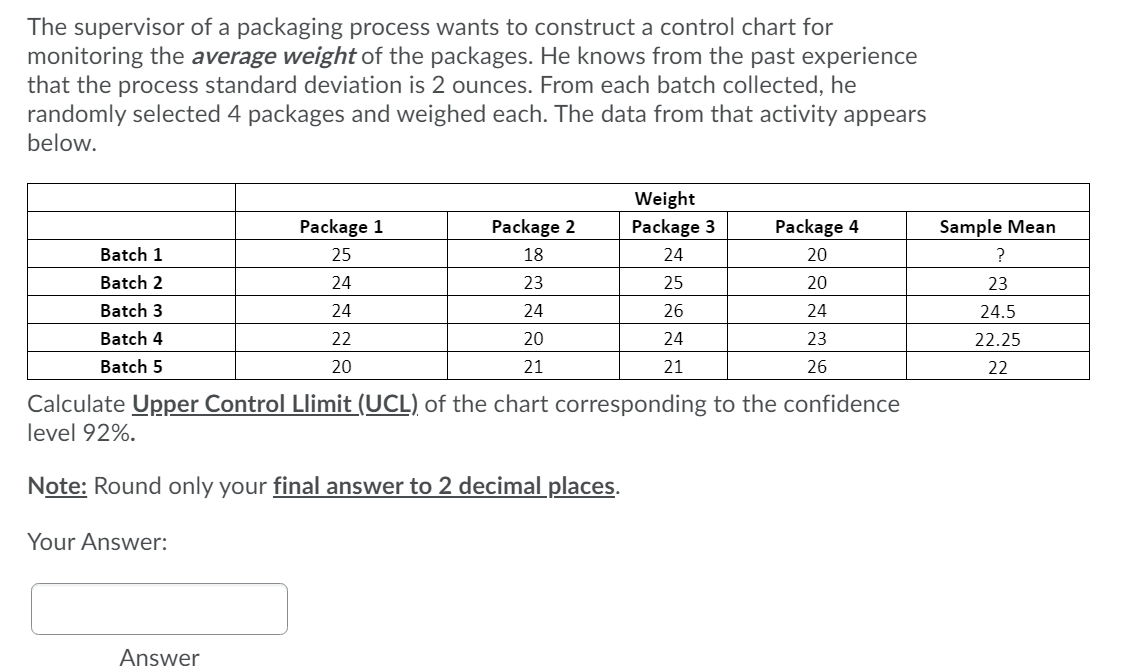Select the question mark in Batch 1 Sample Mean

(996, 254)
